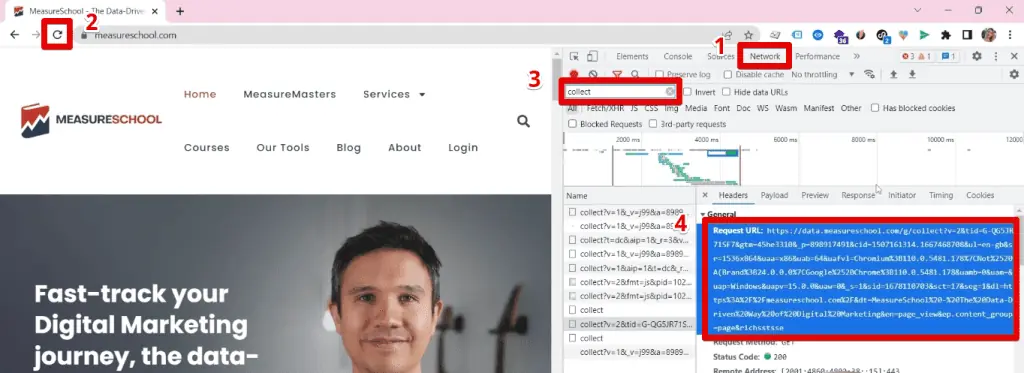Open the MeasureMasters link on the website
The width and height of the screenshot is (1024, 373).
[x=289, y=94]
